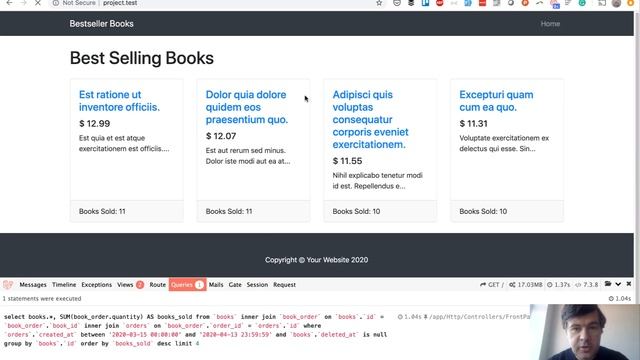
Task: Open the Debugbar Views tab
Action: pyautogui.click(x=130, y=284)
